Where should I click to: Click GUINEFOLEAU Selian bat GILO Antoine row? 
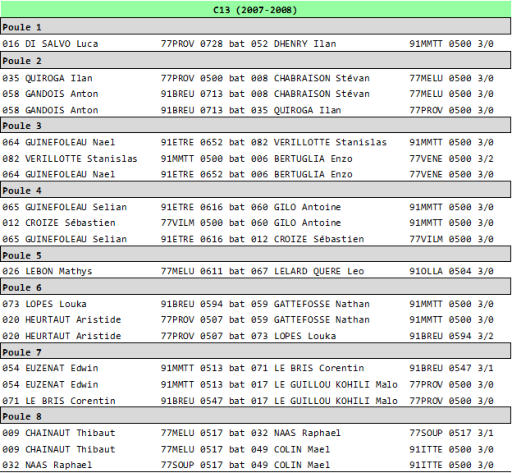(256, 207)
